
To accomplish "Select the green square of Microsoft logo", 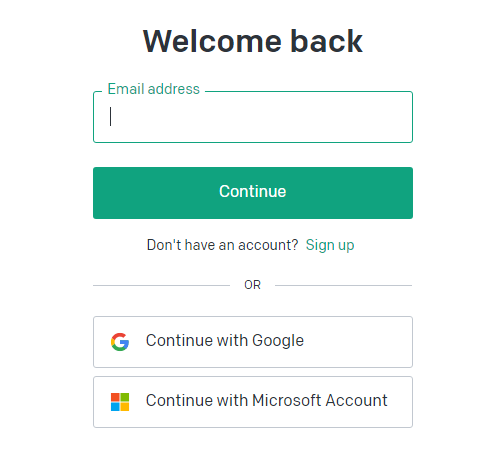I will click(x=125, y=397).
